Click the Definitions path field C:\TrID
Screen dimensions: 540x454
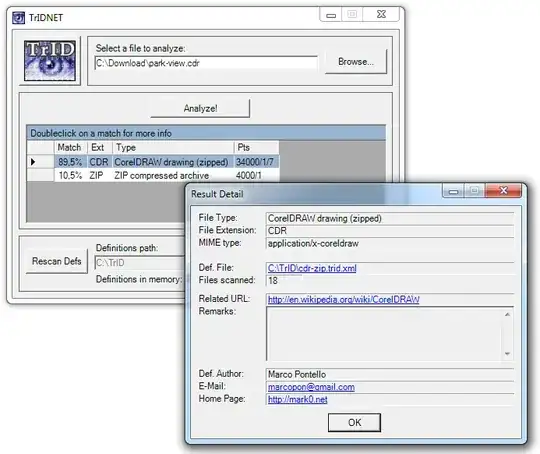[x=140, y=263]
